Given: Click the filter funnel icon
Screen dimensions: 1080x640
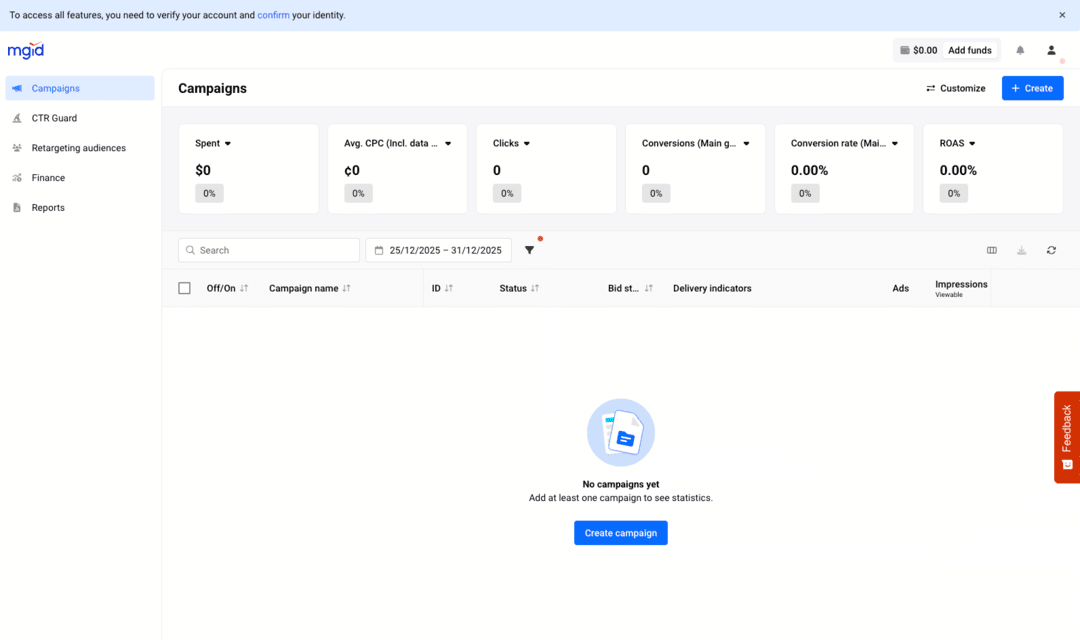Looking at the screenshot, I should point(529,250).
